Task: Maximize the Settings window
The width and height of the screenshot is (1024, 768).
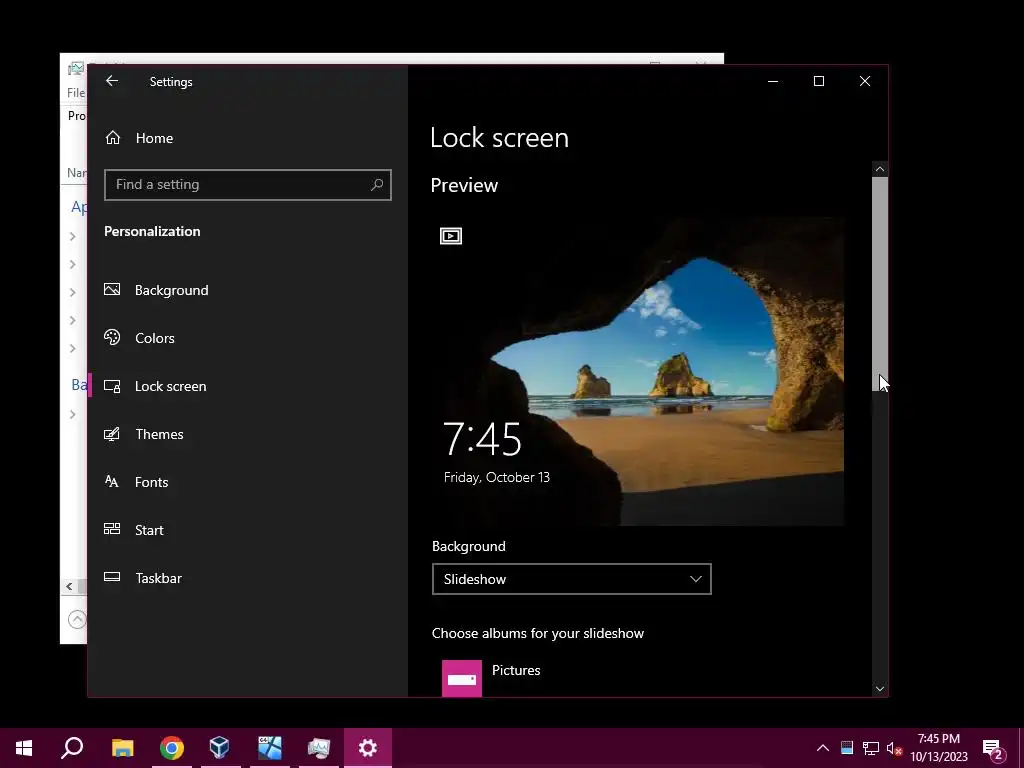Action: (818, 81)
